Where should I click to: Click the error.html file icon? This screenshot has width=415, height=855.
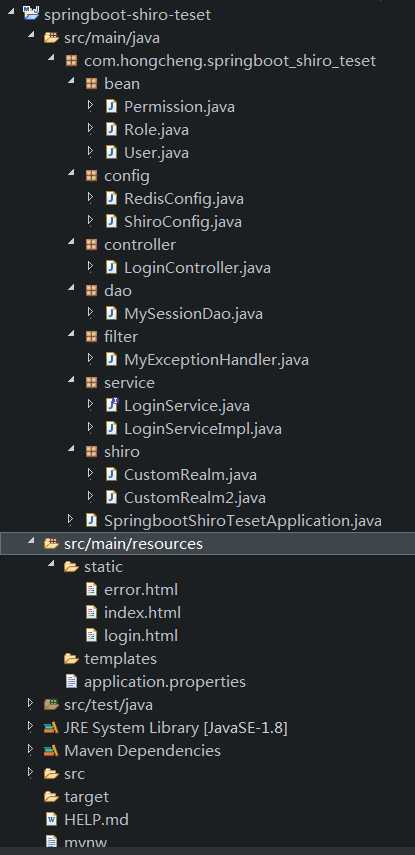(92, 589)
